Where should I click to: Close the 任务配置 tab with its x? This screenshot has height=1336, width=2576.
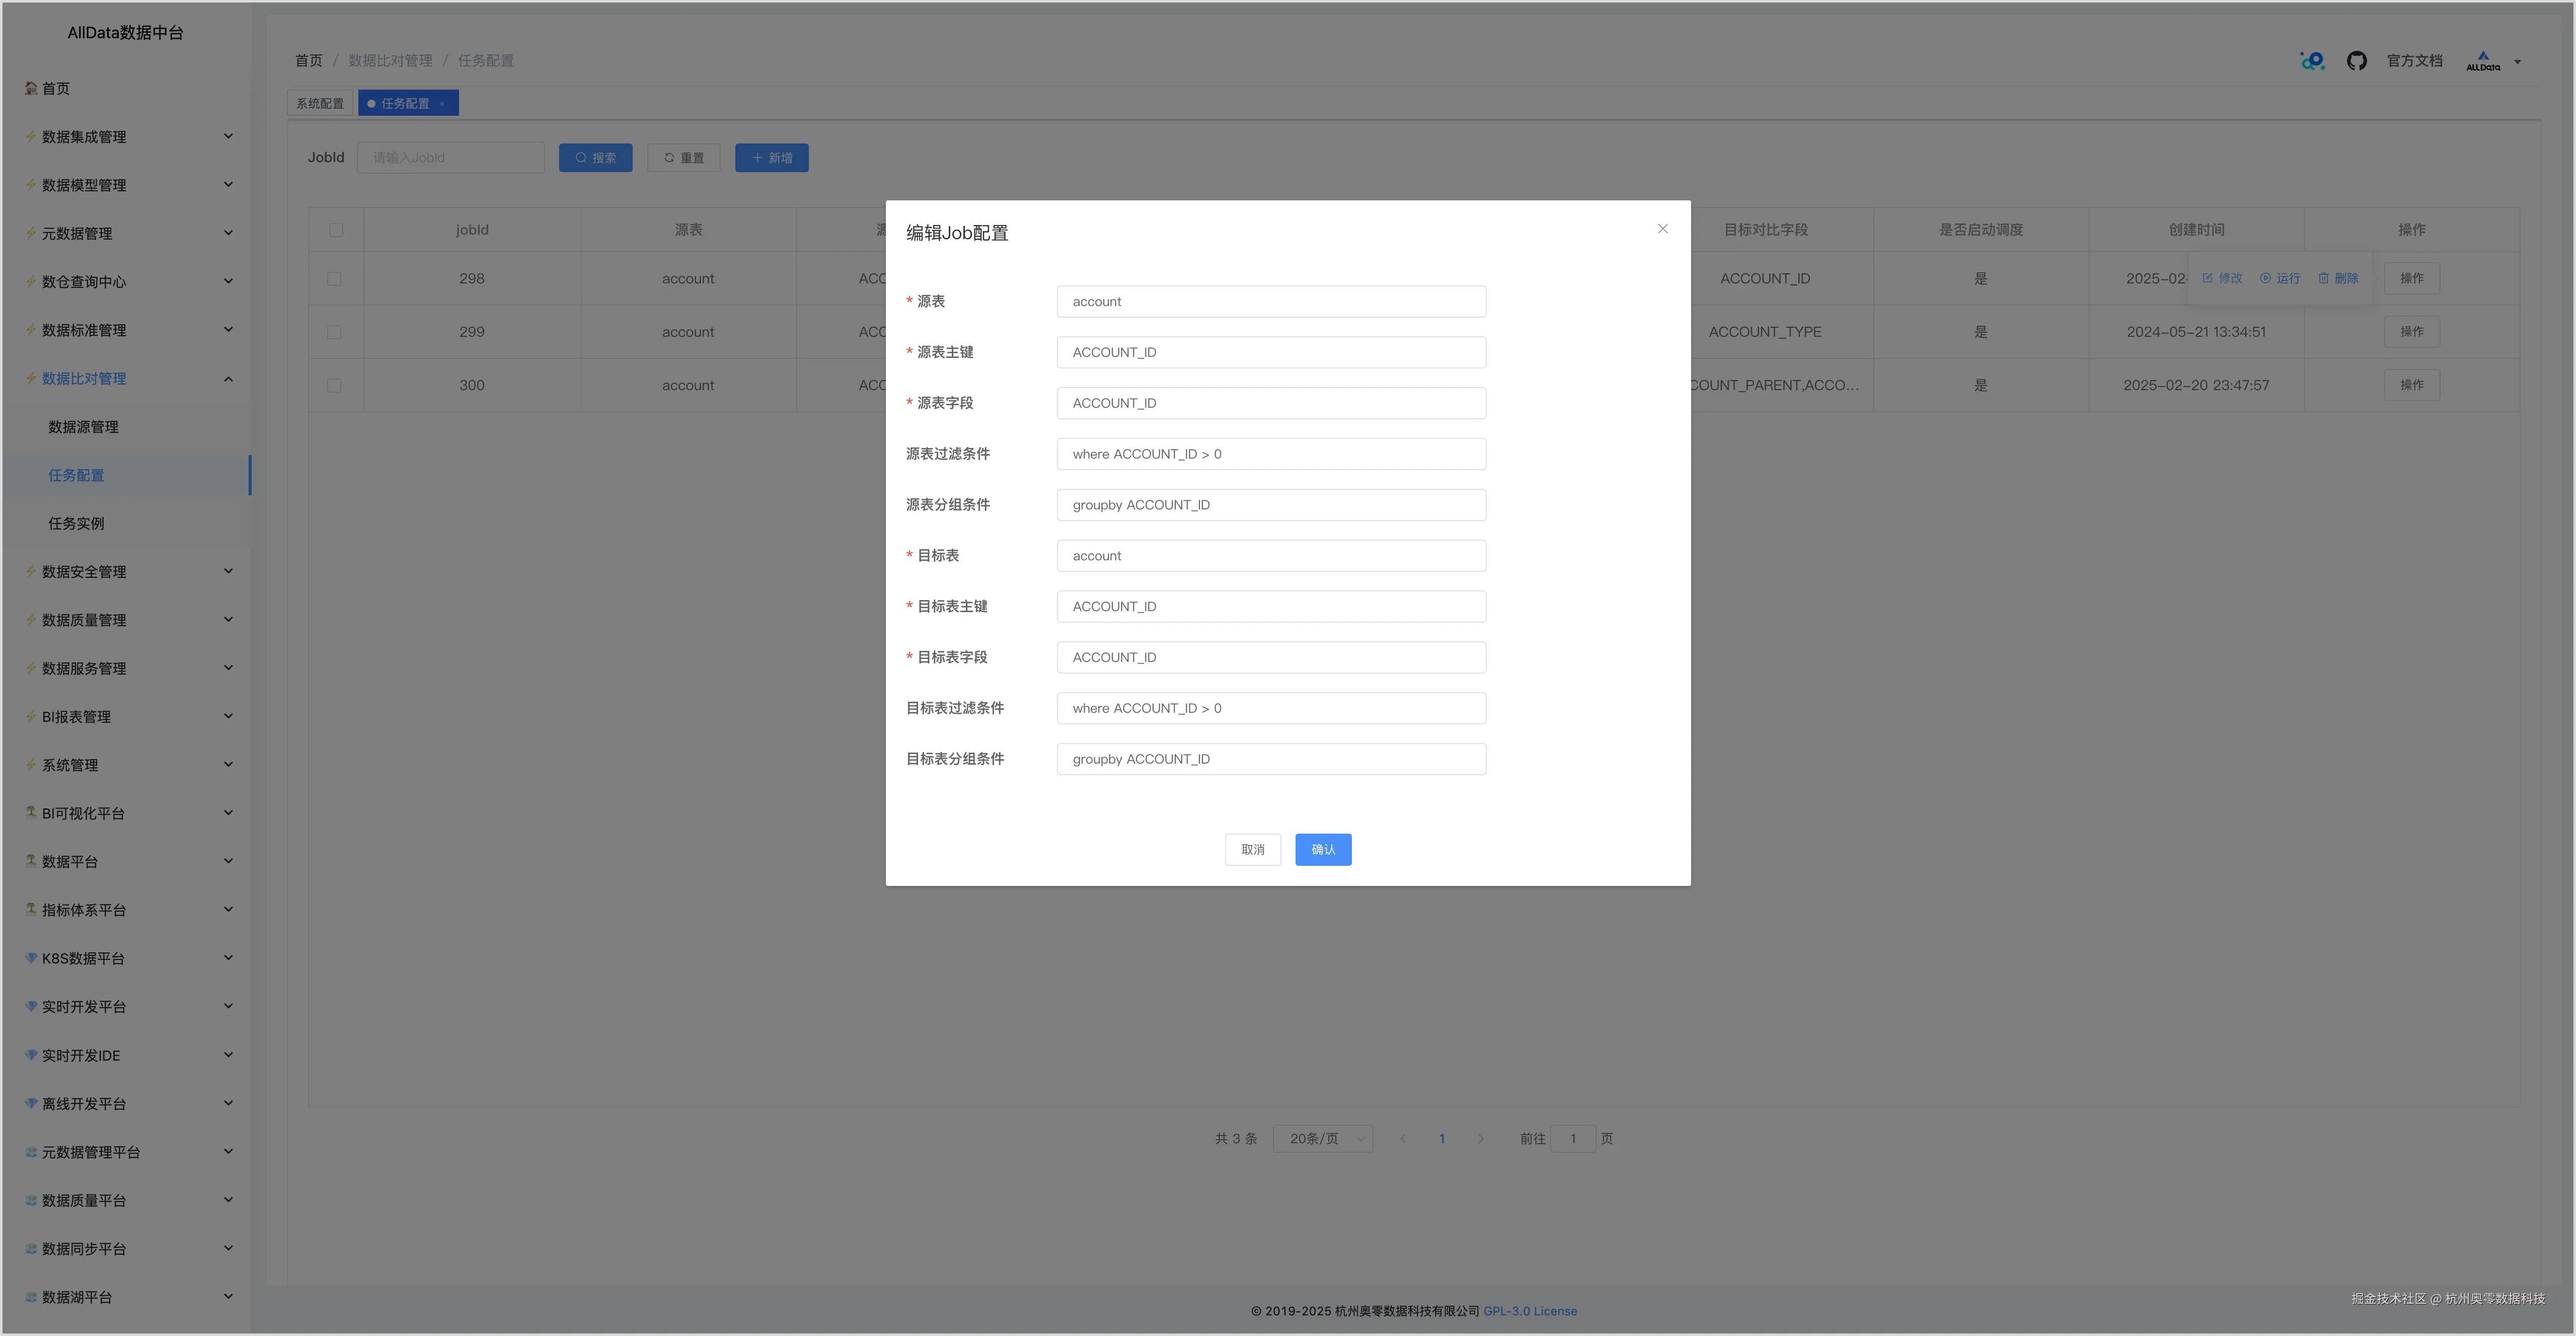click(442, 104)
